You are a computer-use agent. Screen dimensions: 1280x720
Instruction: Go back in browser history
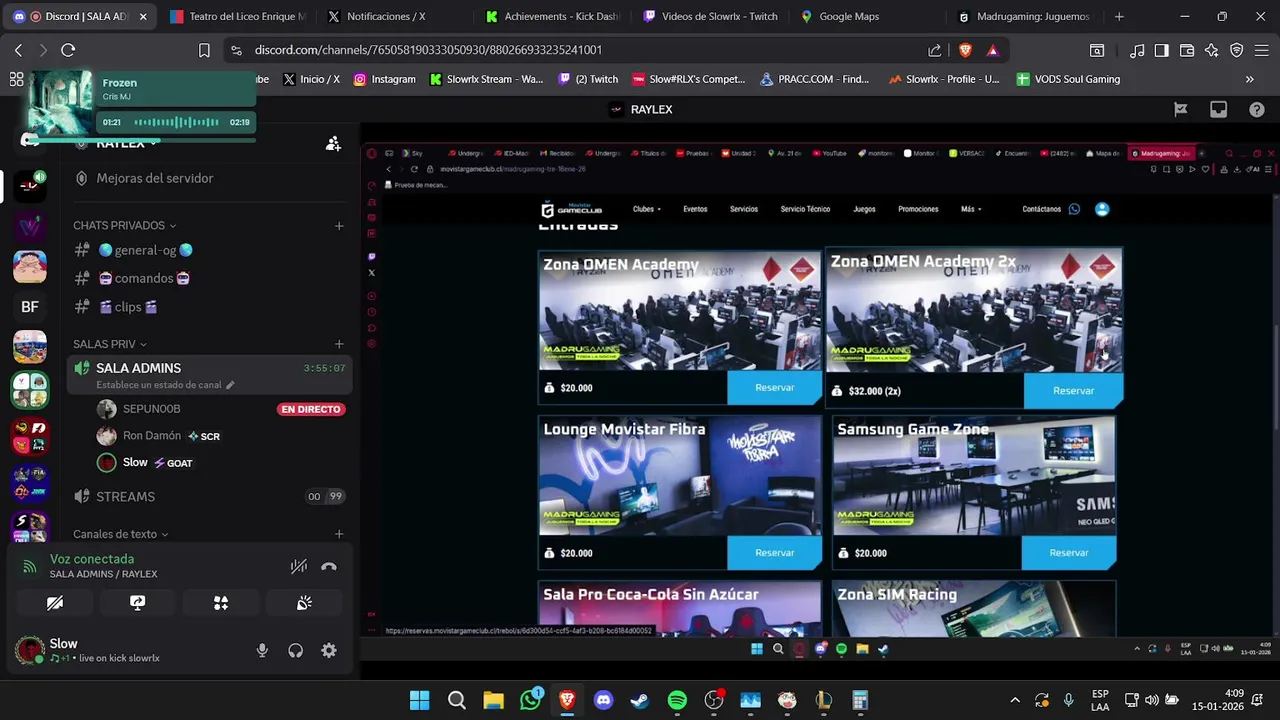18,50
